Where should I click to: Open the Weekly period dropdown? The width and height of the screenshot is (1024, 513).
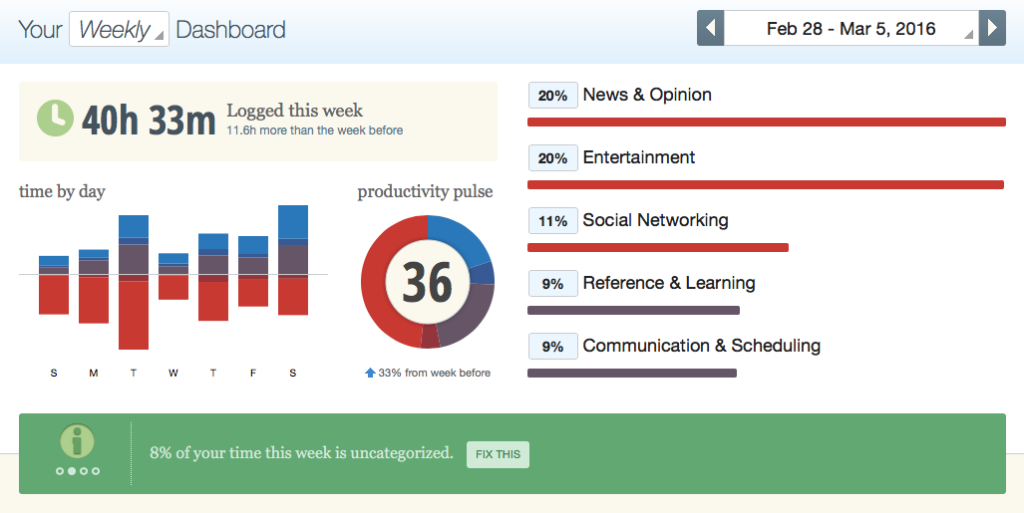118,29
